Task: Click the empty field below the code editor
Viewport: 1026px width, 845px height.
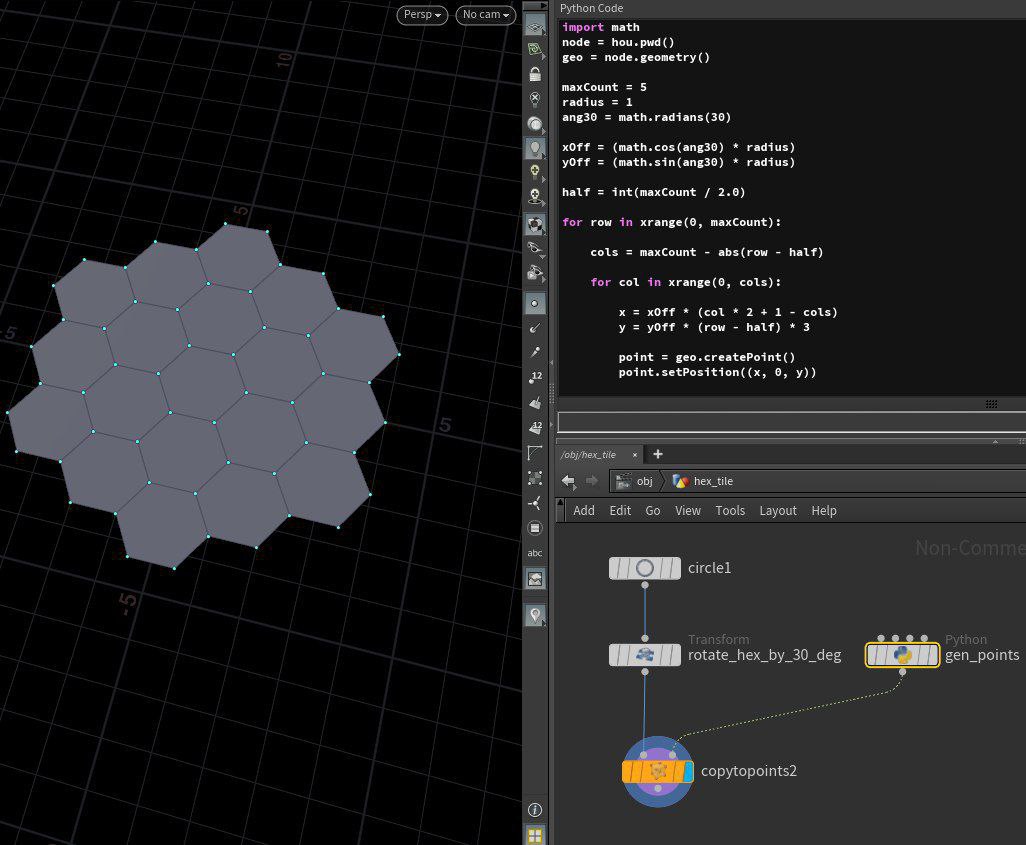Action: (x=791, y=422)
